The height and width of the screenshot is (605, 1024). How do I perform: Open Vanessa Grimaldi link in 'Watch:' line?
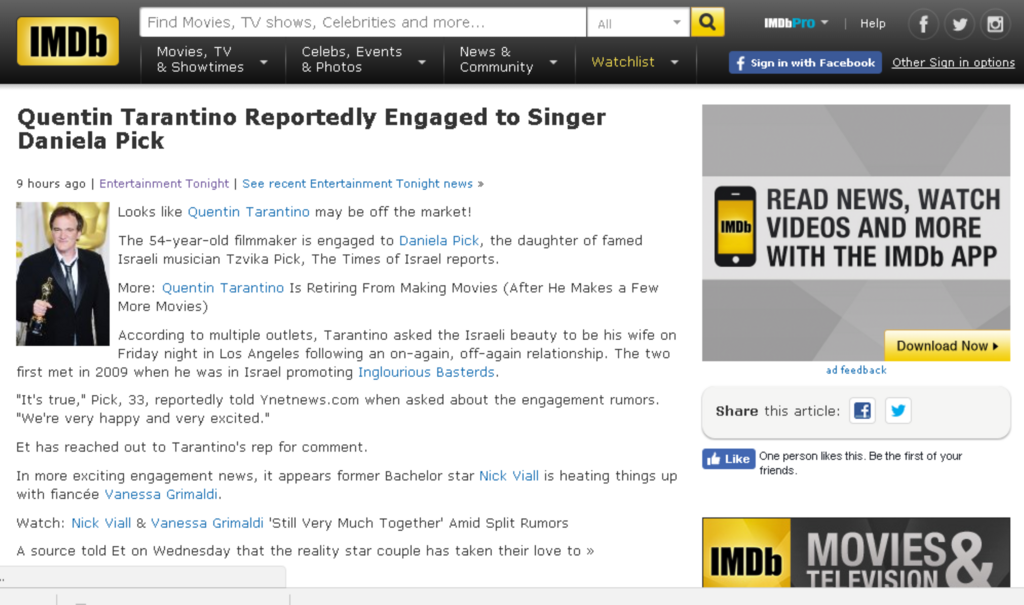point(207,523)
